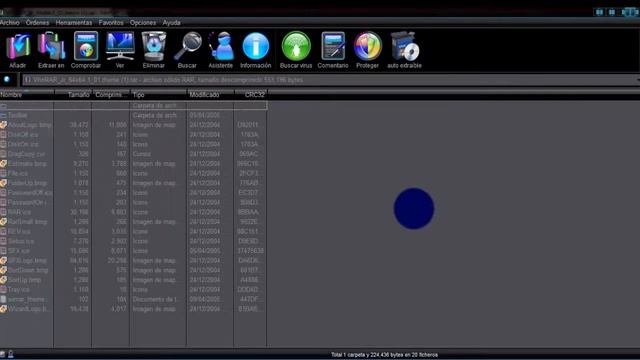Open the Órdenes menu
640x360 pixels.
(38, 23)
